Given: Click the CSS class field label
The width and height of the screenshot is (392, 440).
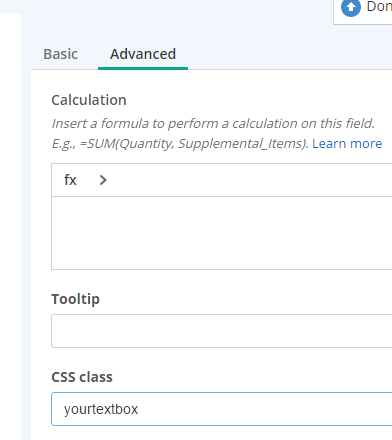Looking at the screenshot, I should click(x=82, y=377).
